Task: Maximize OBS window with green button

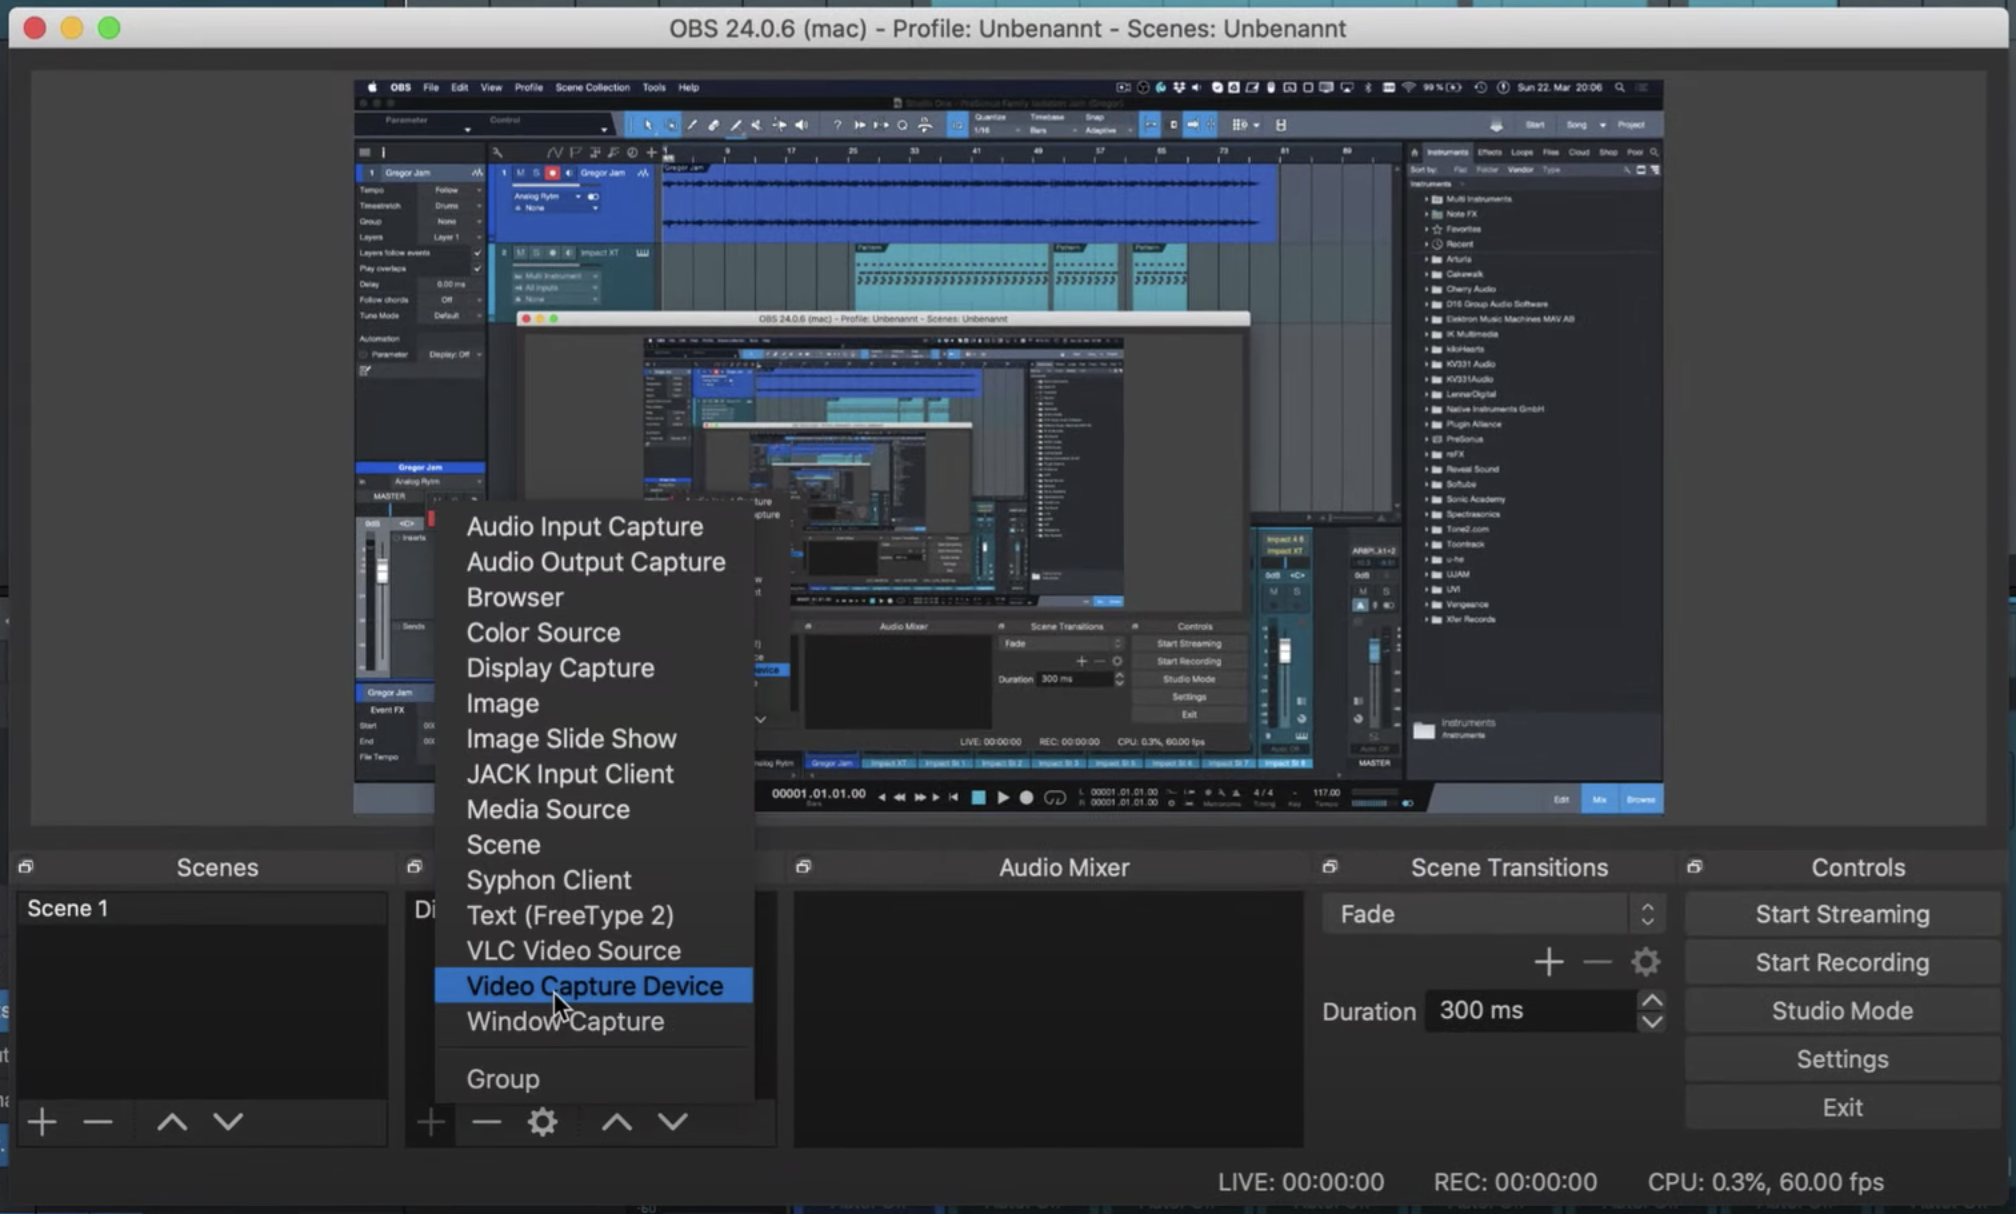Action: 109,28
